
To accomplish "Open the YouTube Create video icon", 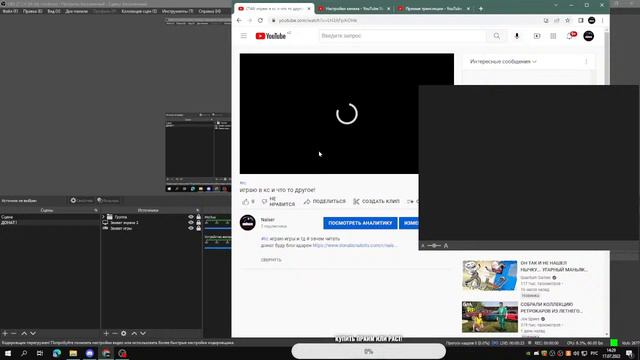I will [537, 36].
